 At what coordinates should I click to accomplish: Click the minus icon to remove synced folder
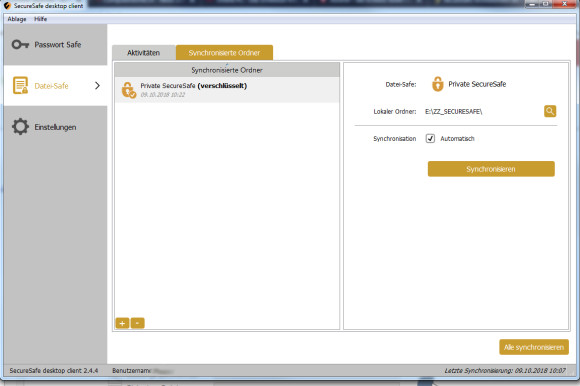(x=138, y=323)
